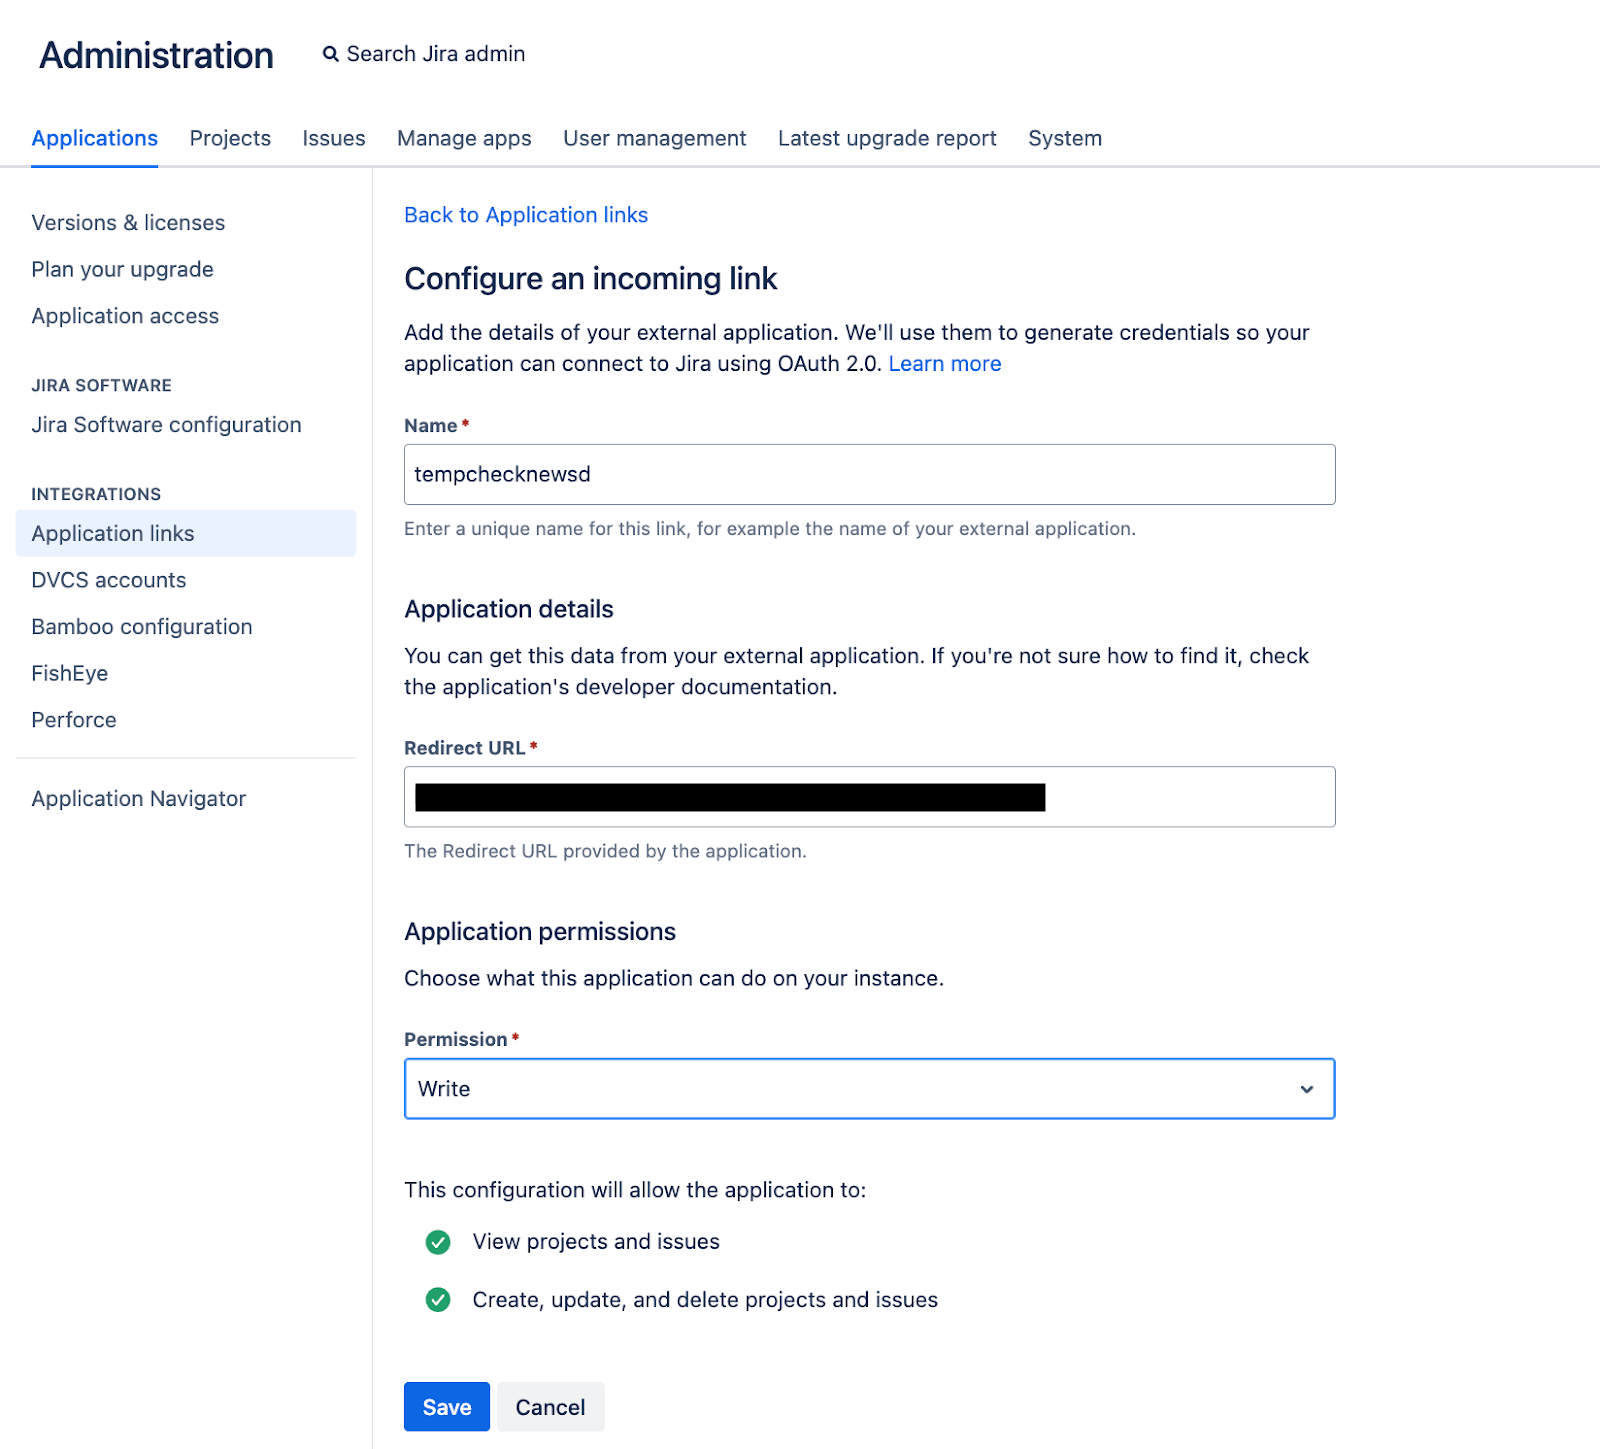Click the Save button

[446, 1407]
